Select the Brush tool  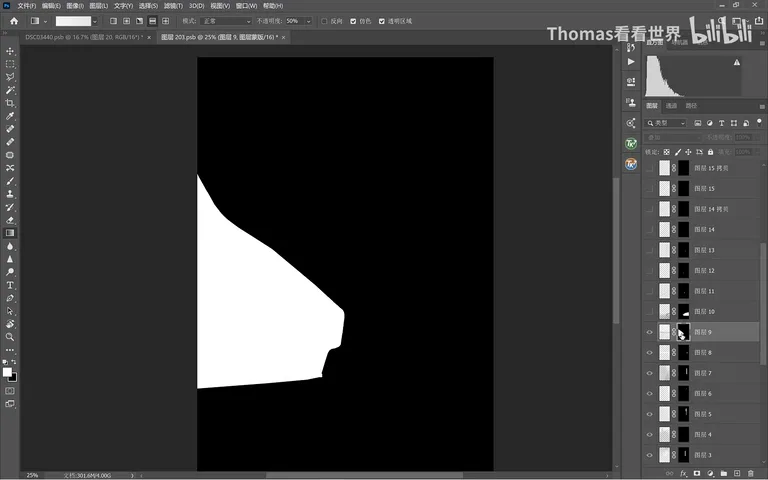pos(10,181)
